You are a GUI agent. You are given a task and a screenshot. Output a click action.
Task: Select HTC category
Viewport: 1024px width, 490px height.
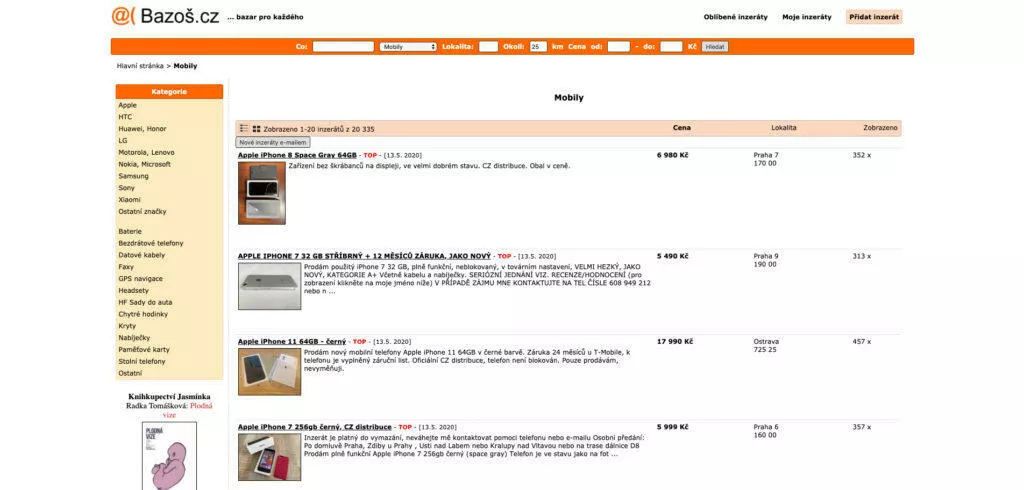pyautogui.click(x=125, y=117)
